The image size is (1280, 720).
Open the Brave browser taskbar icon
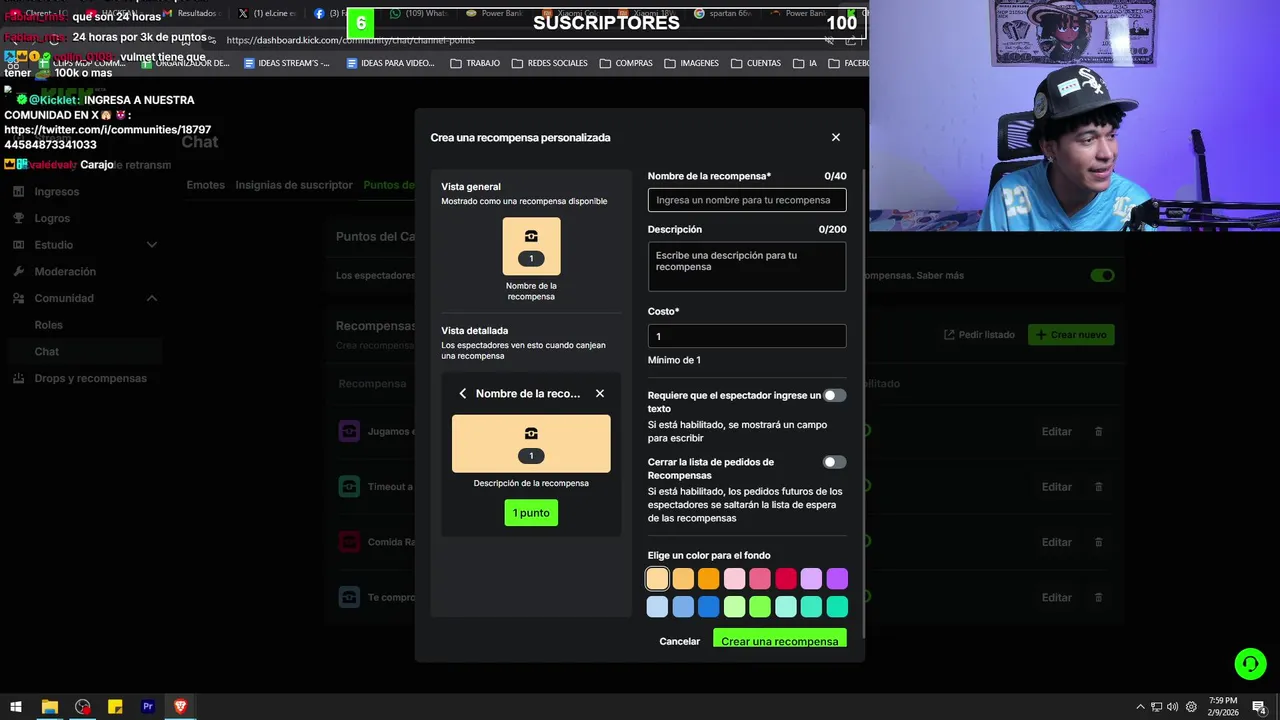(180, 706)
